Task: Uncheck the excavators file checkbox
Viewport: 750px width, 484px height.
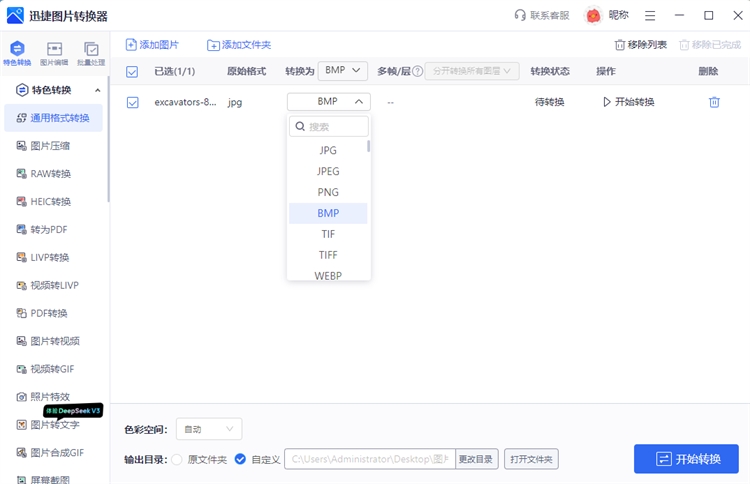Action: click(x=132, y=102)
